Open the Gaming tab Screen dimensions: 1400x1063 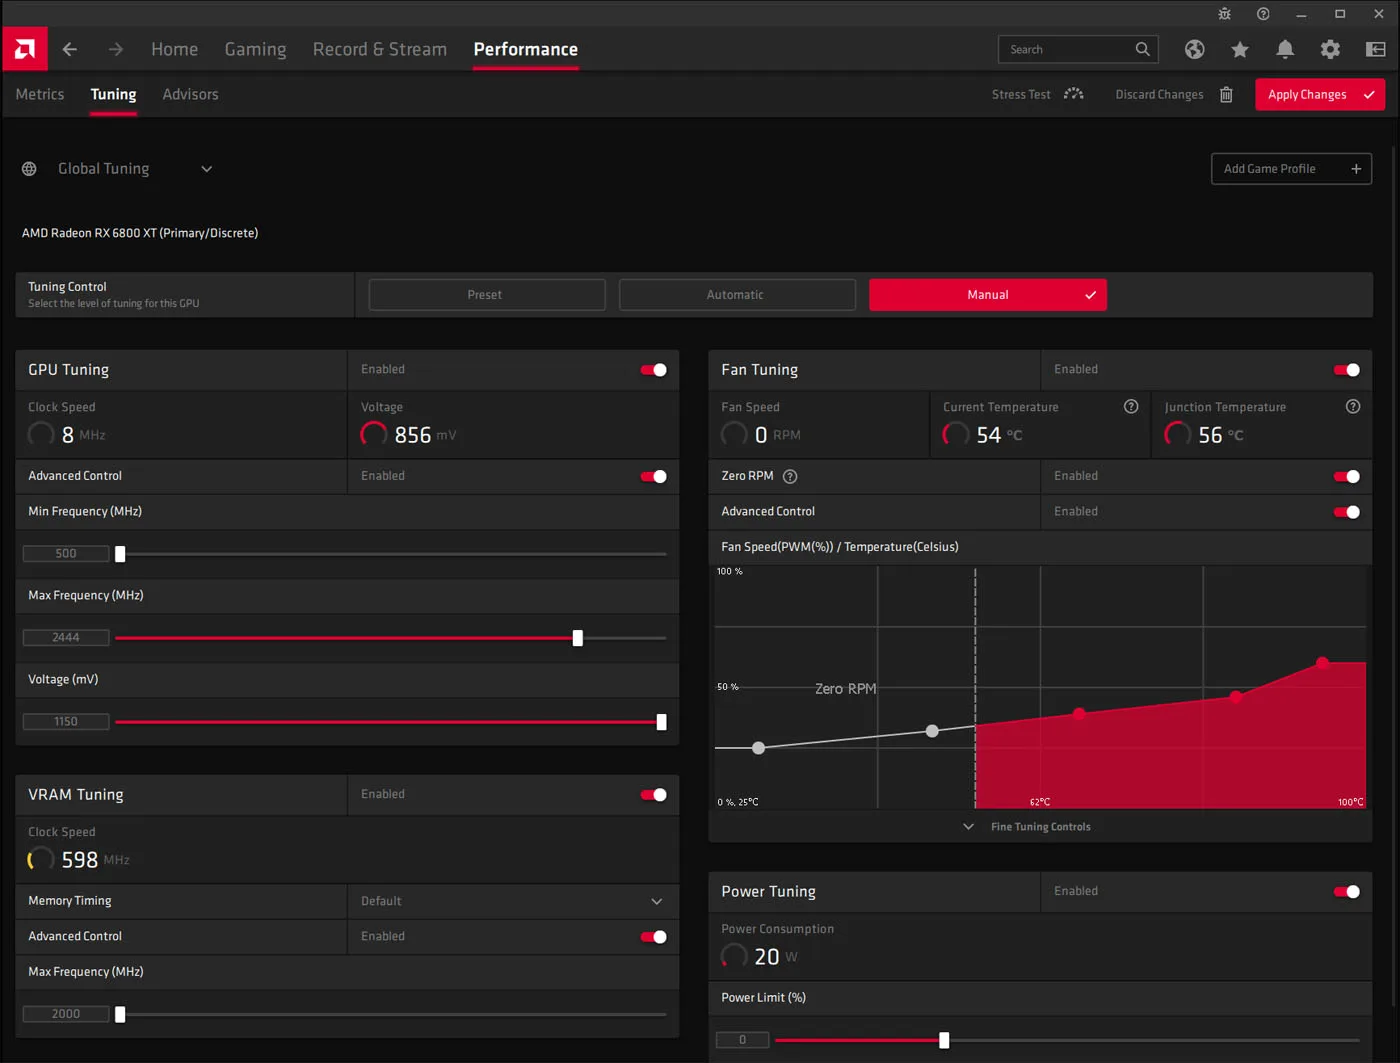255,49
